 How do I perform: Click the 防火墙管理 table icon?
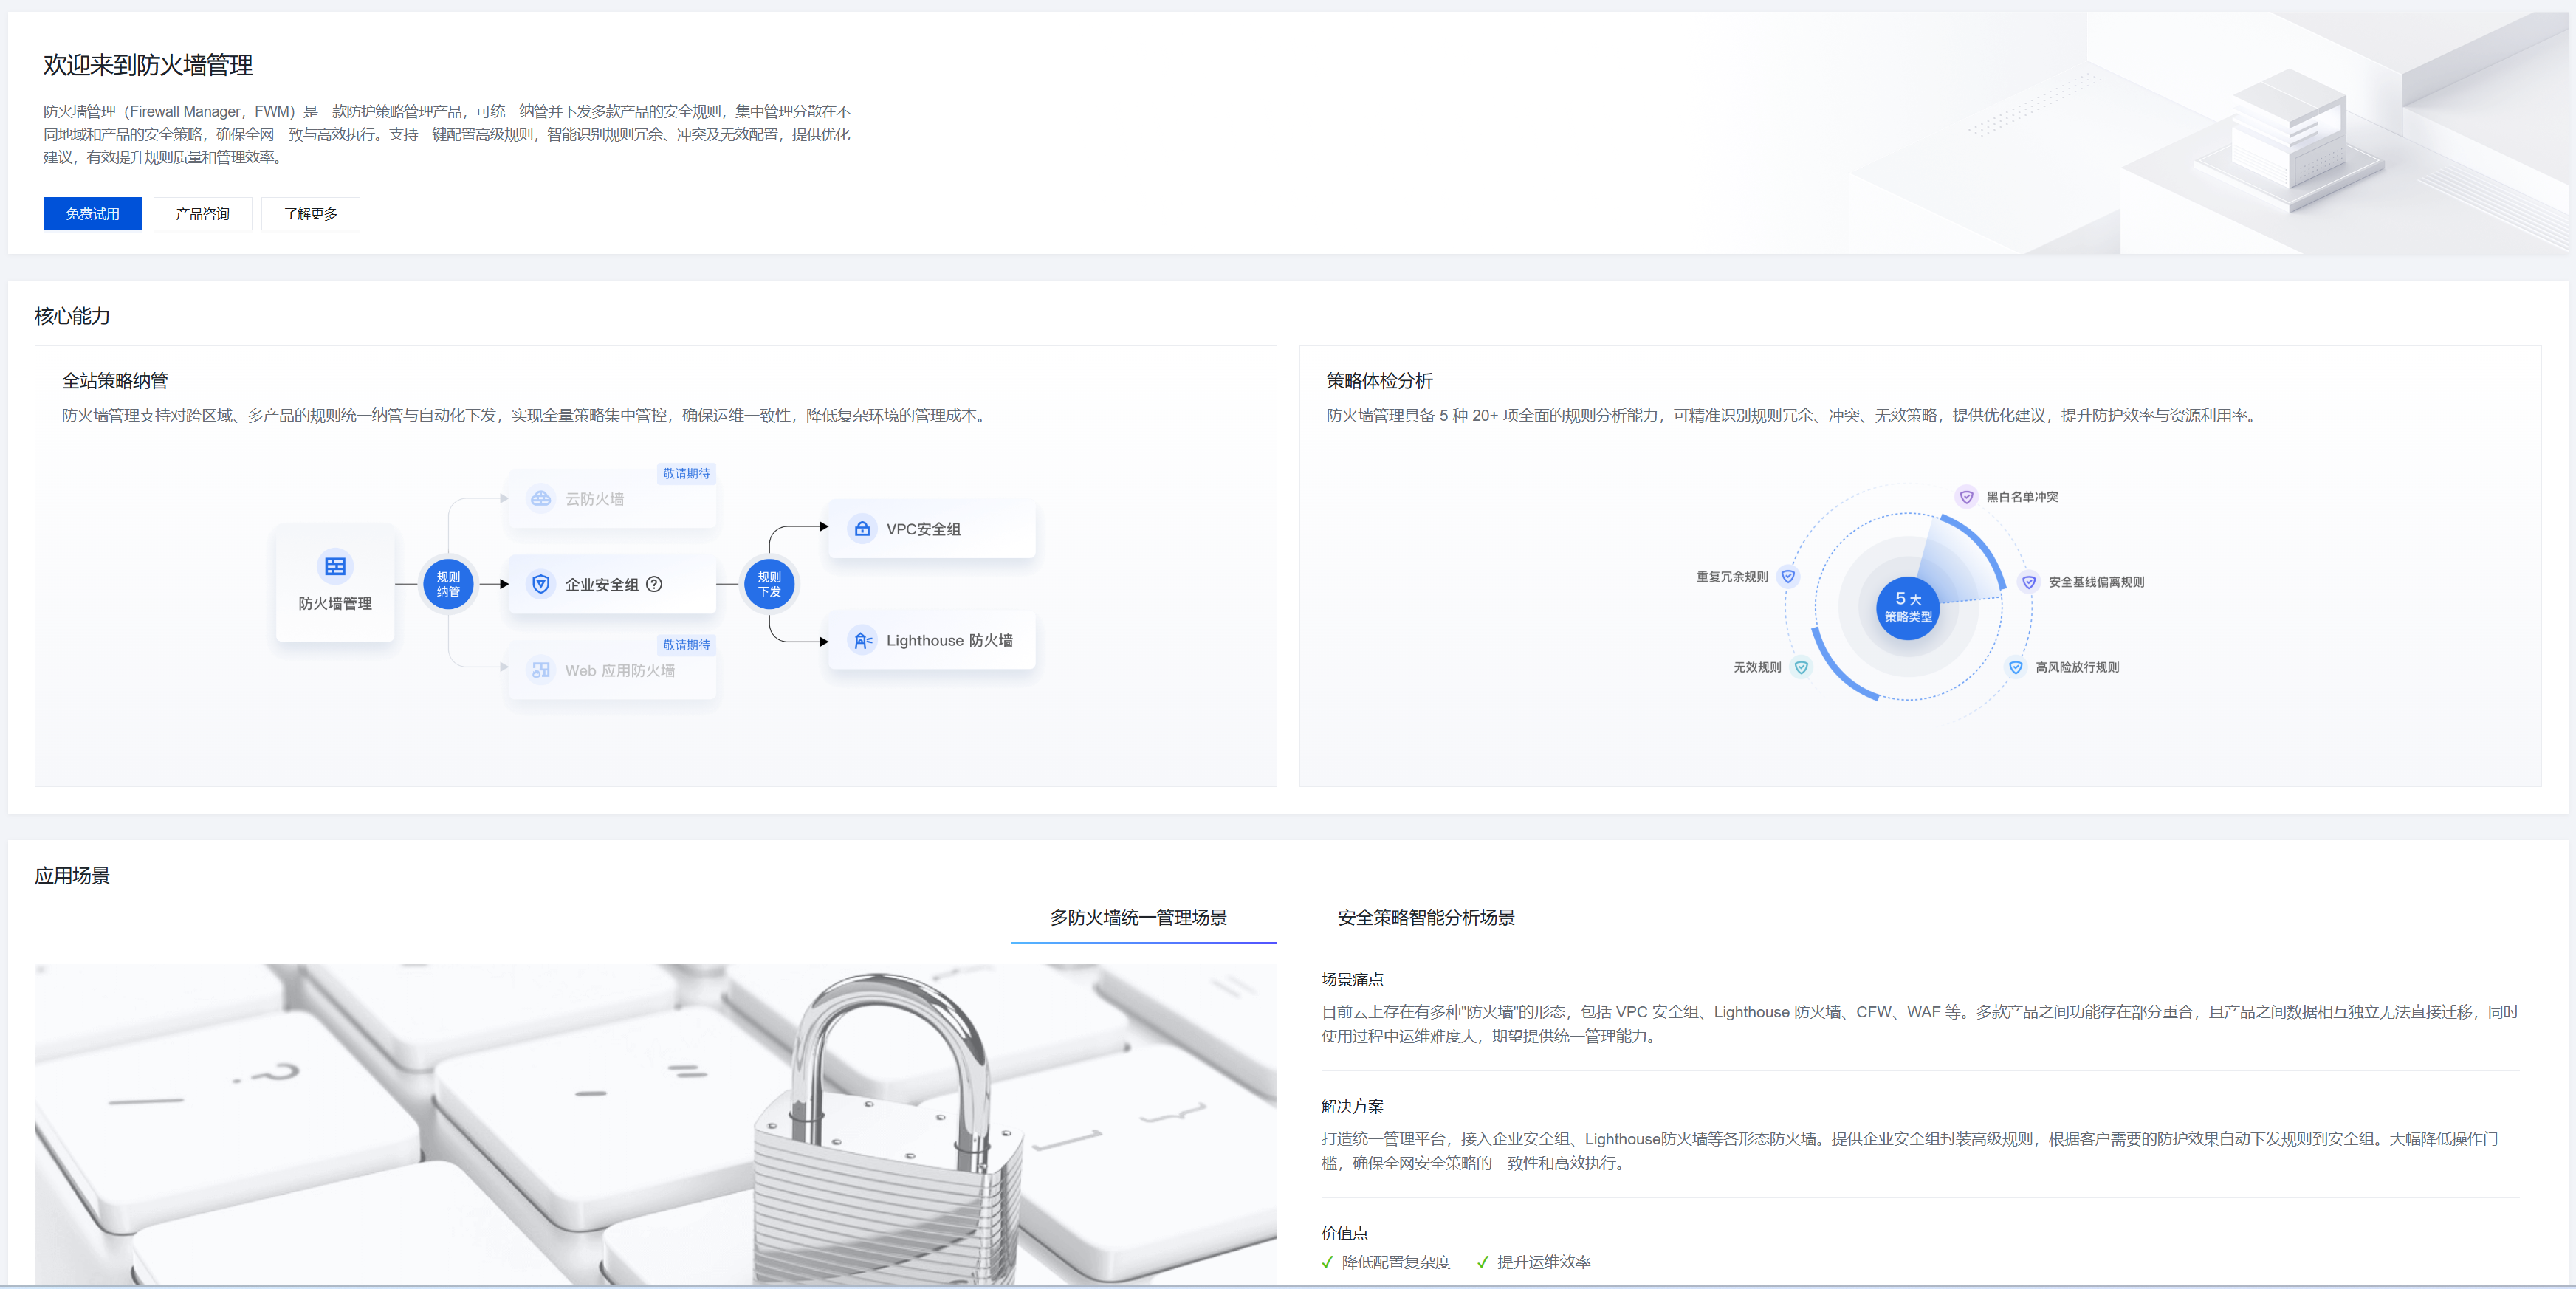click(x=335, y=566)
